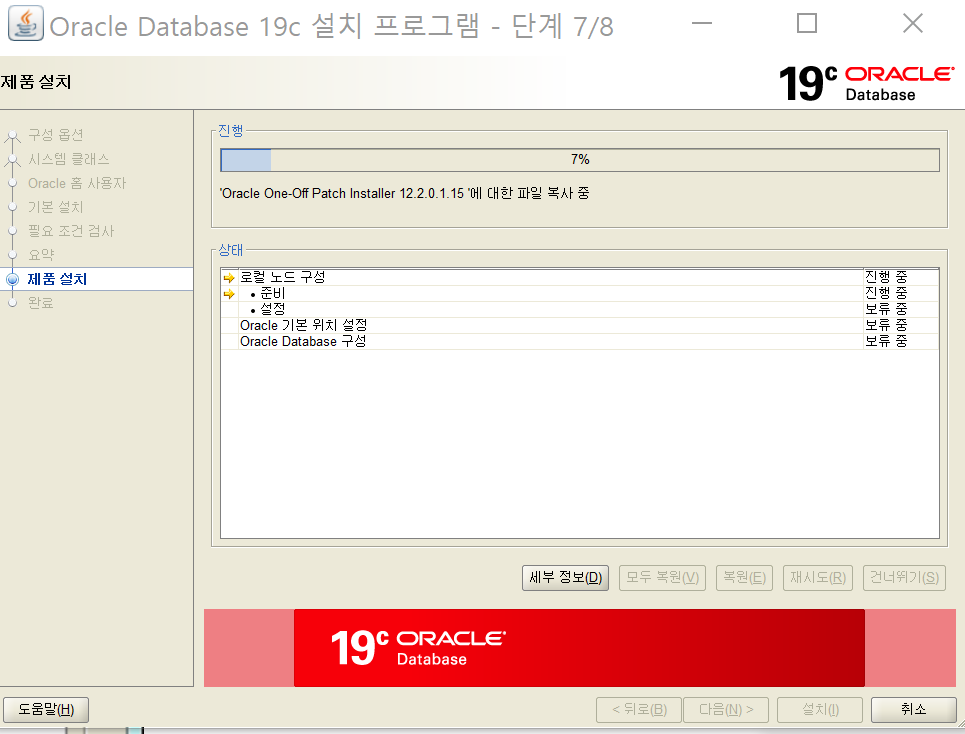Click the 19c Oracle Database header logo
This screenshot has width=965, height=734.
coord(867,84)
